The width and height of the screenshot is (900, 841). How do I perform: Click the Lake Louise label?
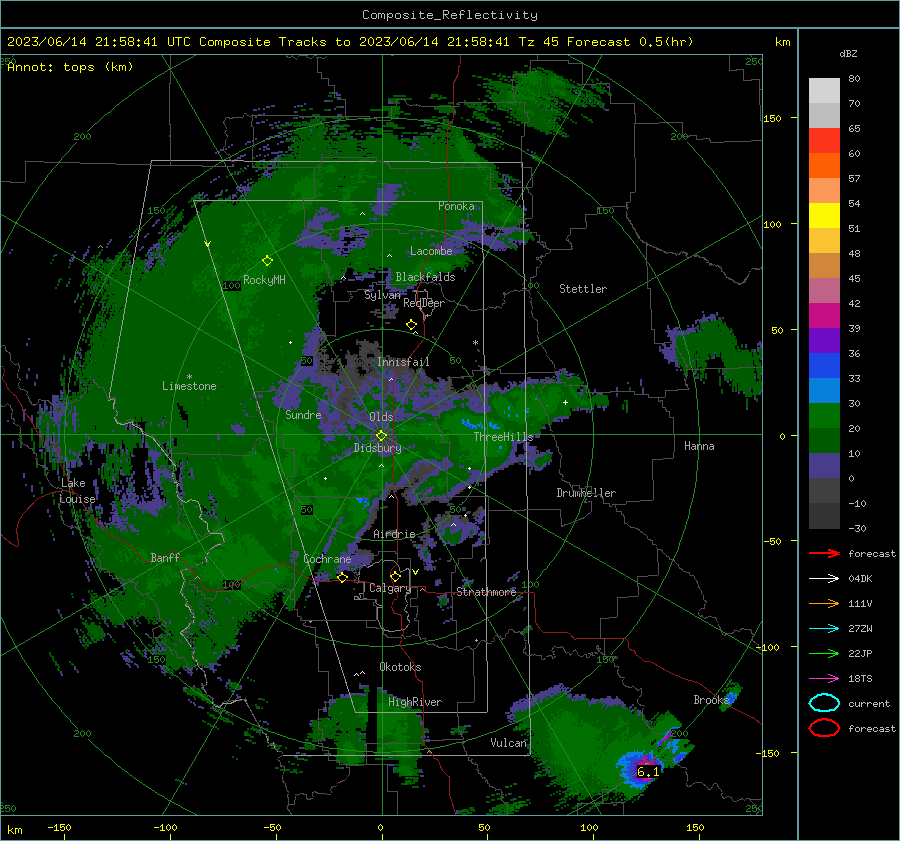point(77,491)
